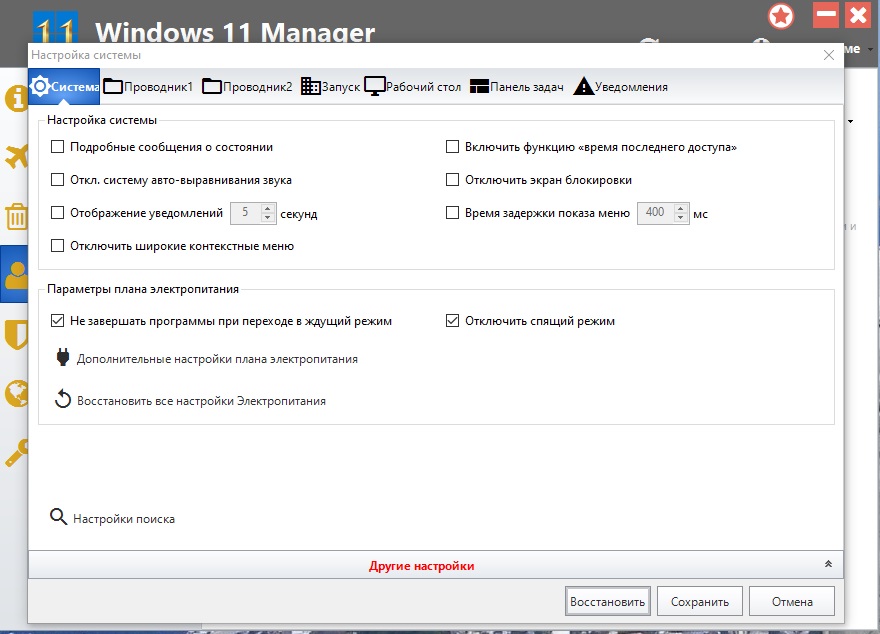Image resolution: width=880 pixels, height=634 pixels.
Task: Click the key icon in left sidebar
Action: [15, 452]
